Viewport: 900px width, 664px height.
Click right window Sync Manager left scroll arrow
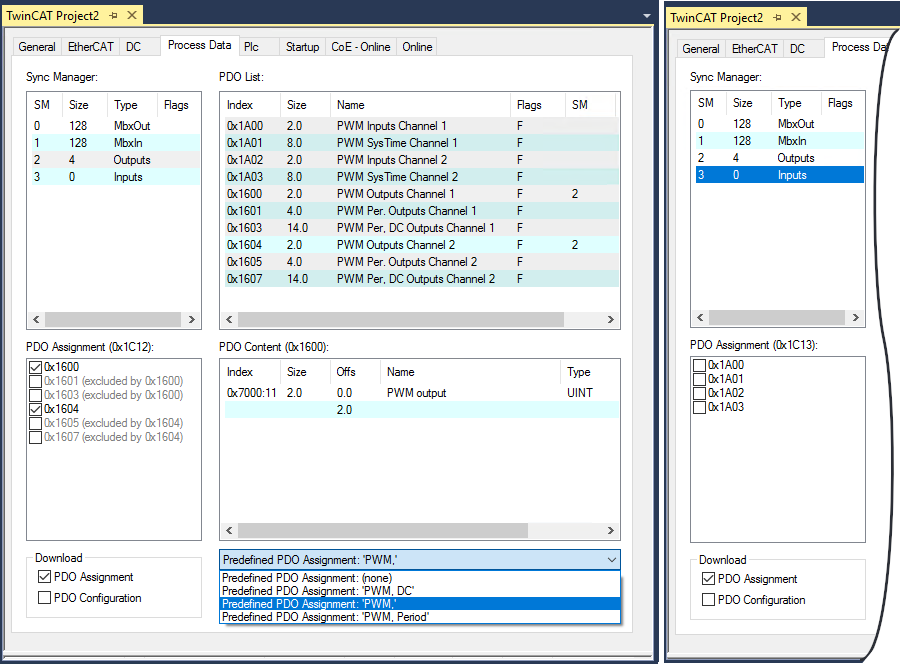click(x=700, y=317)
